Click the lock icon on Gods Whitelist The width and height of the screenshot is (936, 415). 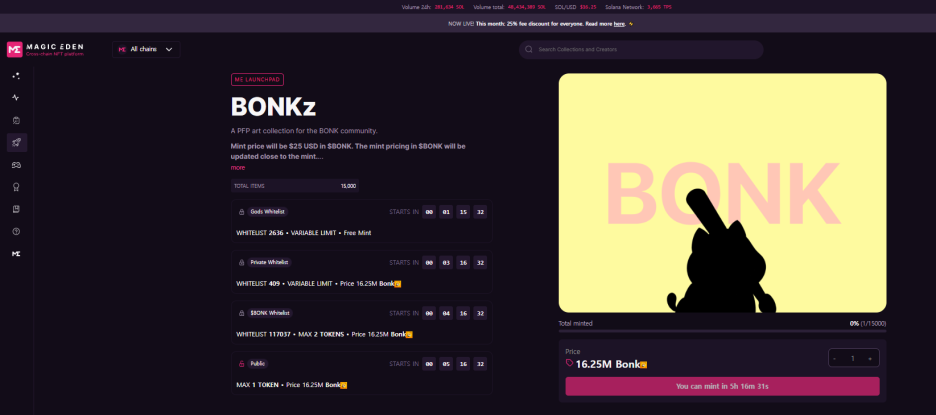click(241, 212)
